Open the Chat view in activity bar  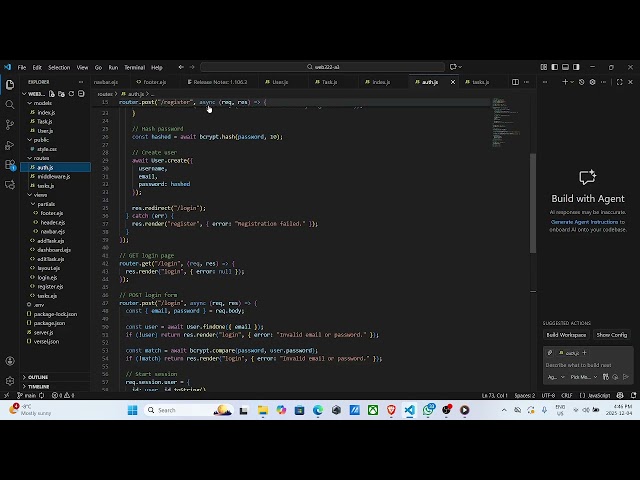click(10, 185)
